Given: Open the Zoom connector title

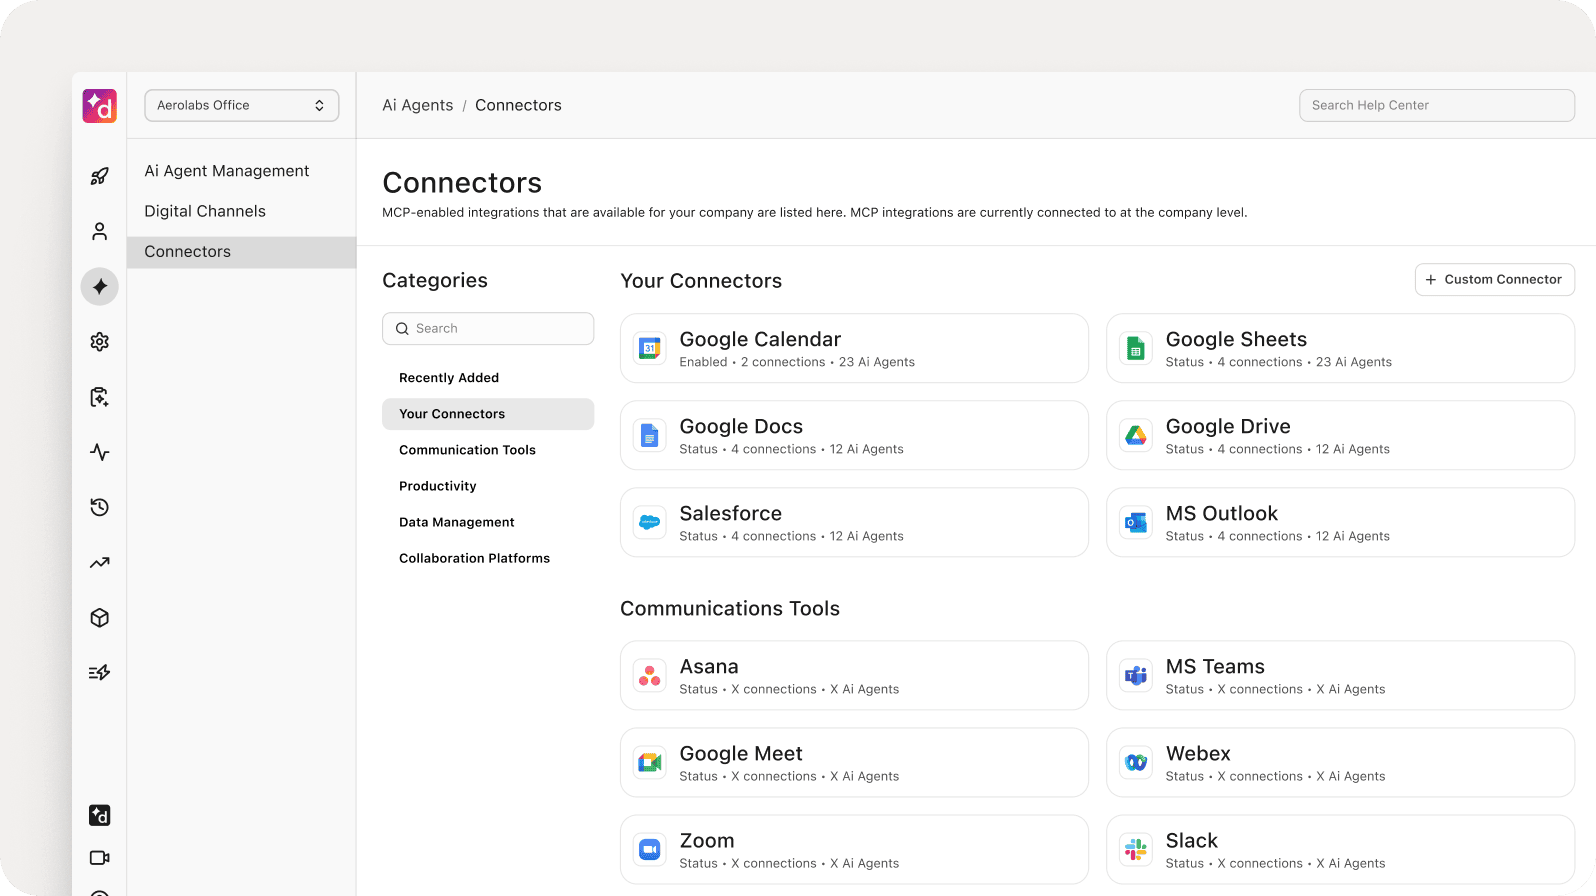Looking at the screenshot, I should tap(707, 841).
